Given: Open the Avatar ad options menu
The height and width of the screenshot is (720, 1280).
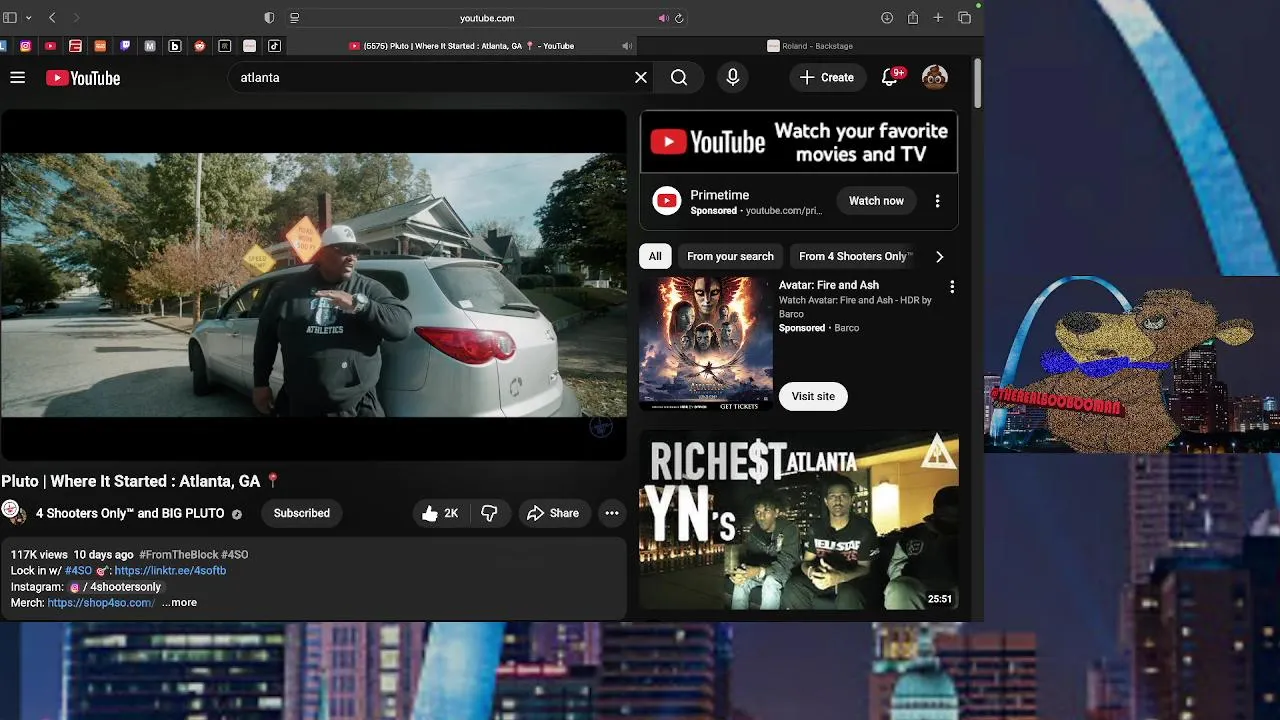Looking at the screenshot, I should coord(952,287).
